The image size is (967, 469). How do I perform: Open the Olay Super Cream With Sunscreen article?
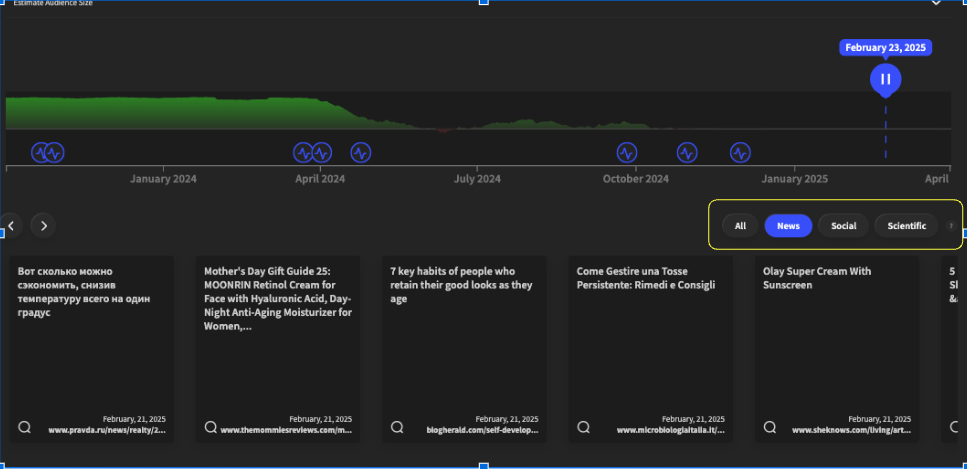coord(816,278)
